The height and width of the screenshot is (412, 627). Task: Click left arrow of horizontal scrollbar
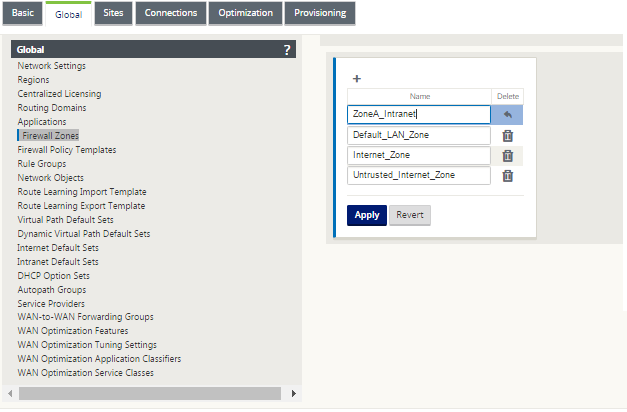pyautogui.click(x=10, y=393)
